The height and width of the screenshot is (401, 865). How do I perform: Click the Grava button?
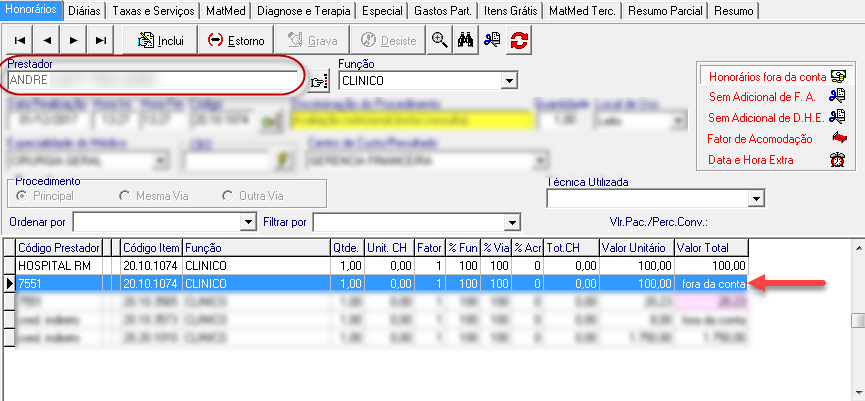click(312, 40)
